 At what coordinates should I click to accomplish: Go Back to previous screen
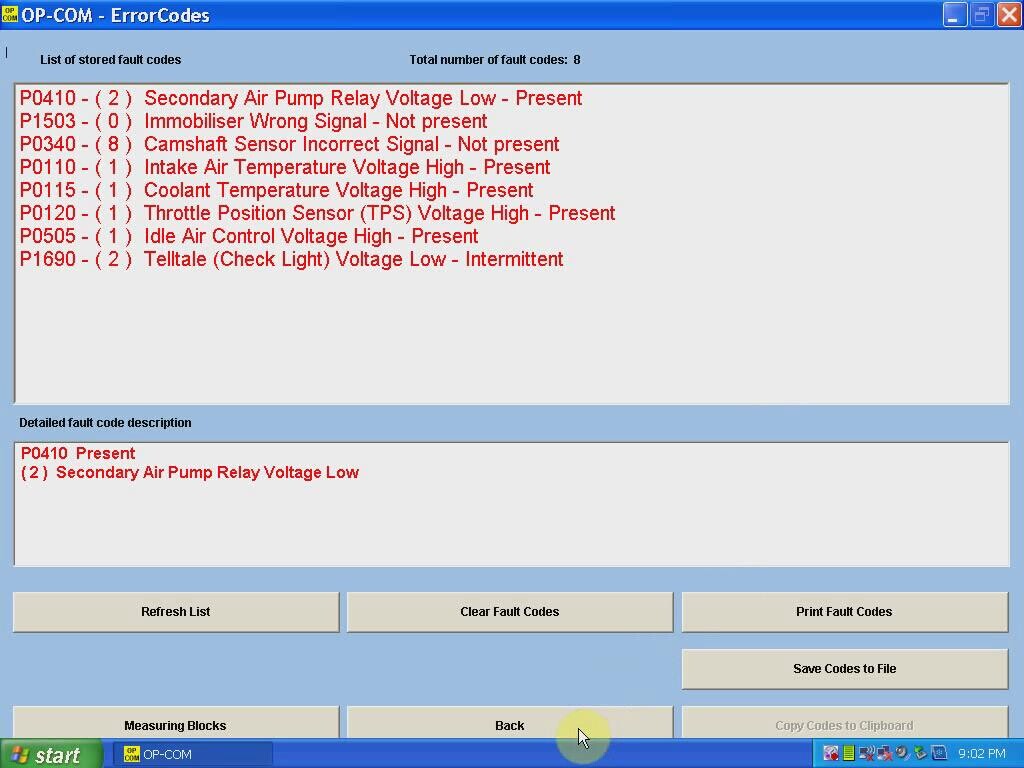[x=509, y=724]
